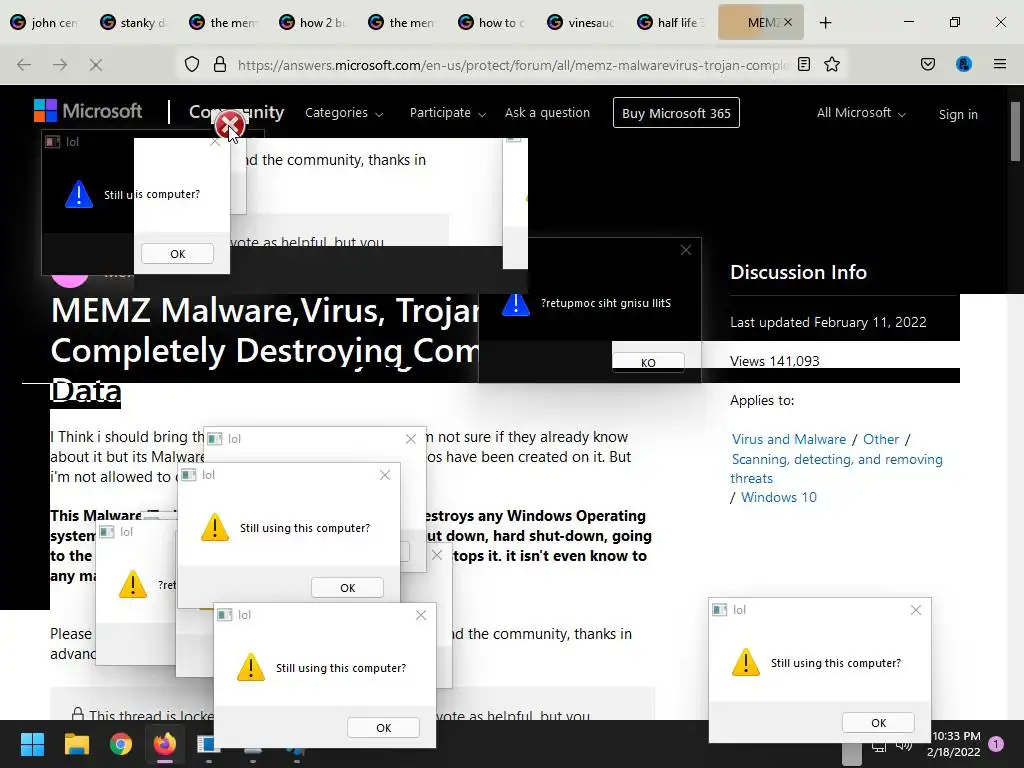Open notification badge in taskbar
The image size is (1024, 768).
click(996, 744)
